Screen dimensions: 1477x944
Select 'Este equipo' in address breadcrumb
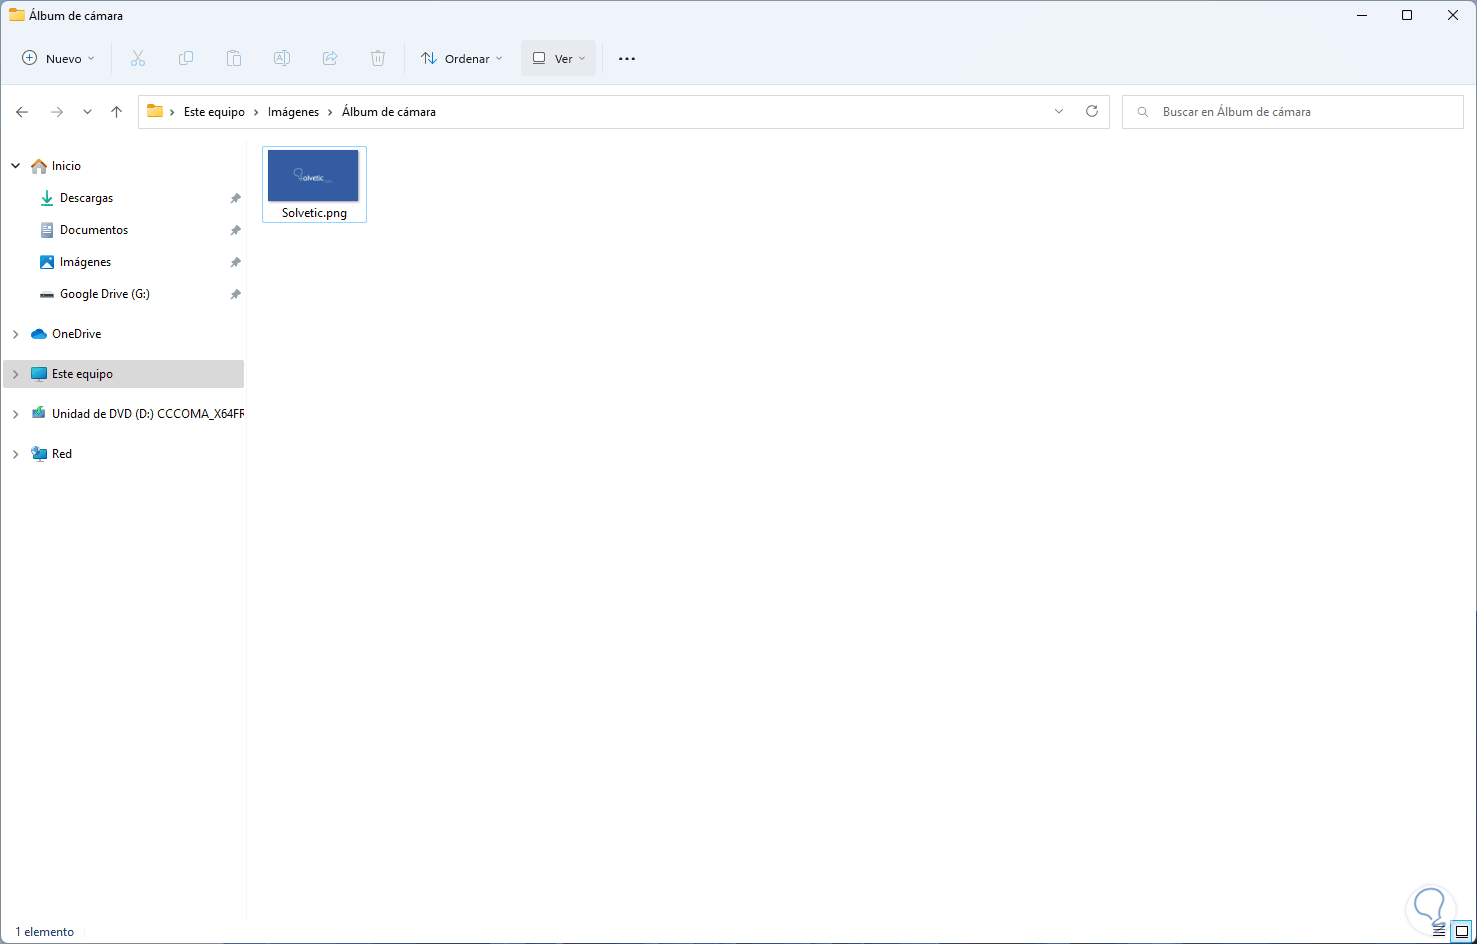[214, 112]
